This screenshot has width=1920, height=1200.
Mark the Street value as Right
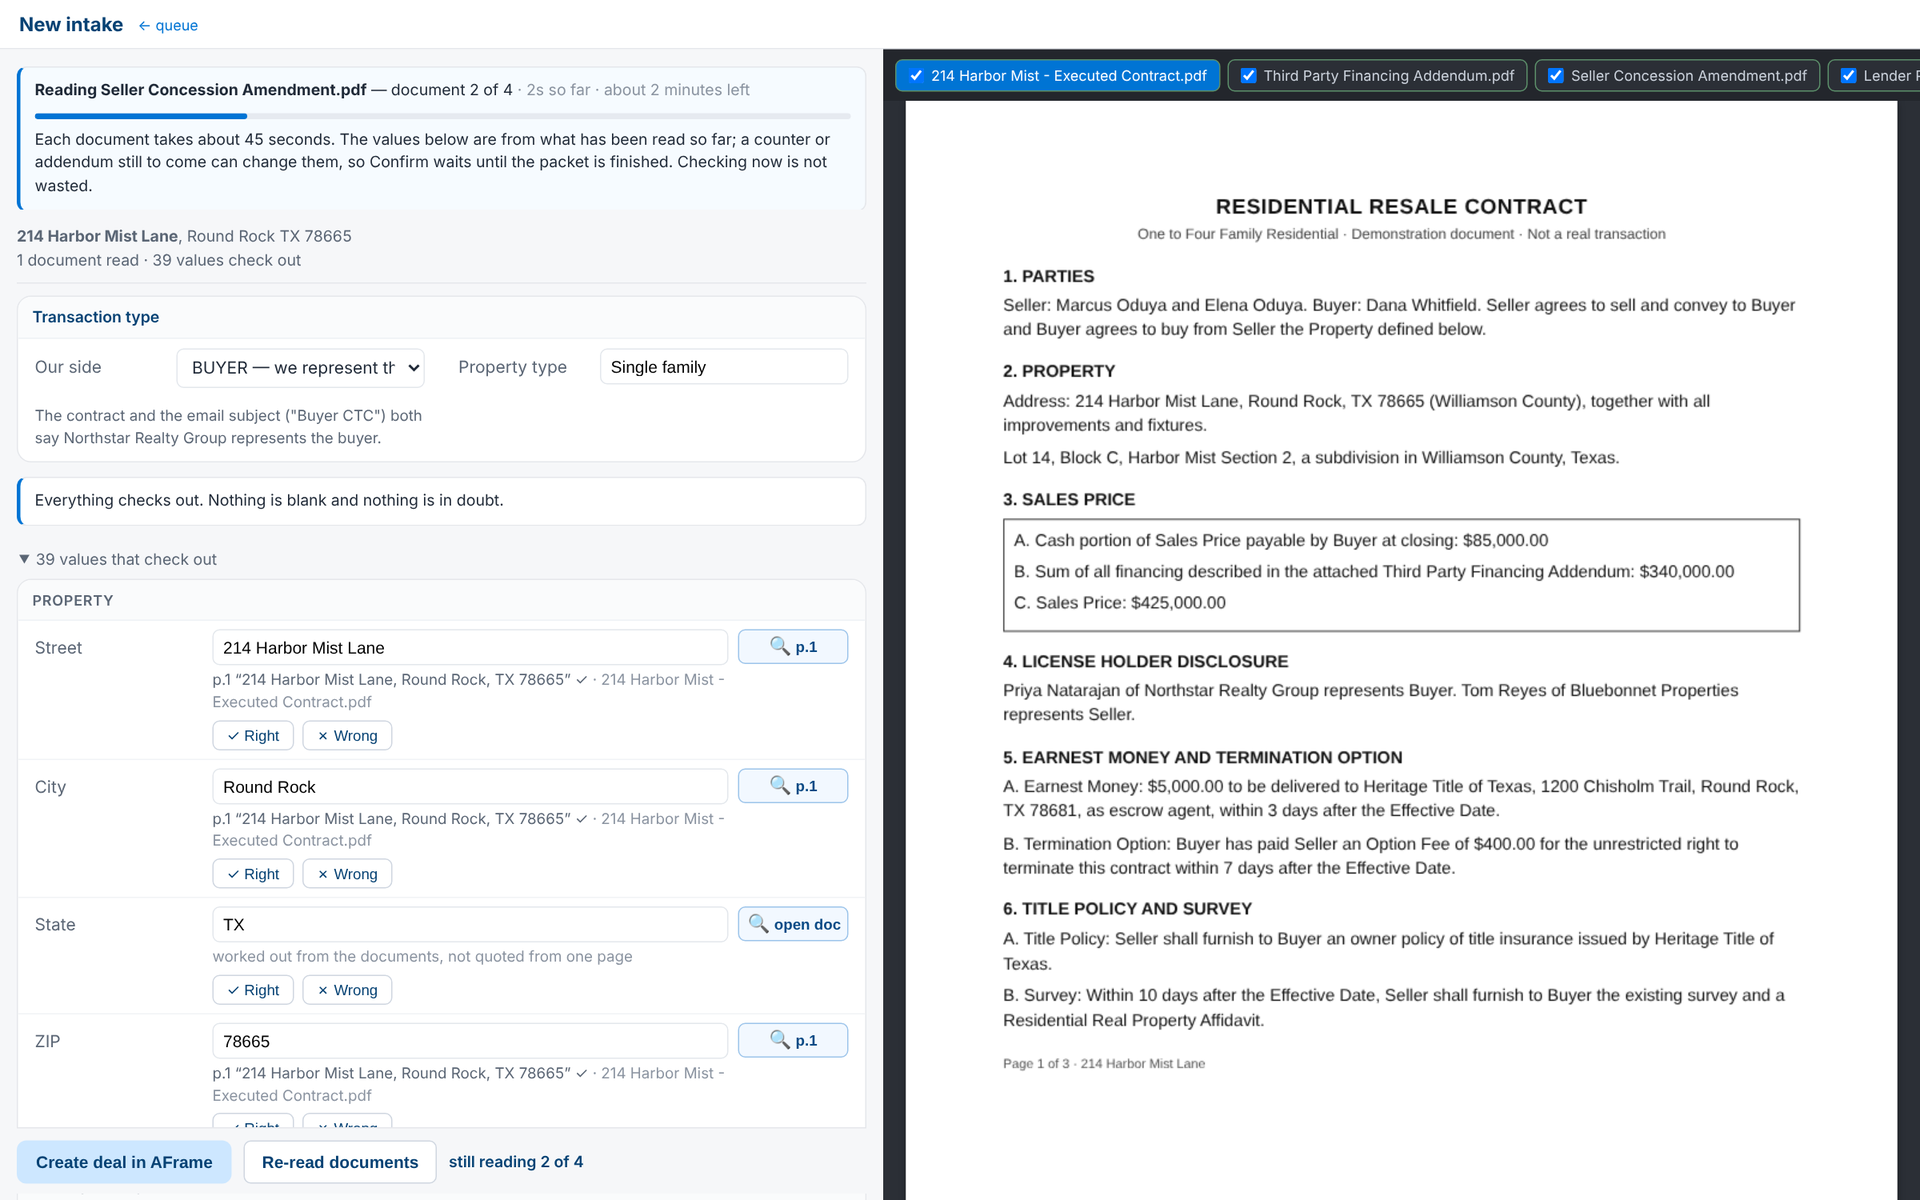pos(253,736)
